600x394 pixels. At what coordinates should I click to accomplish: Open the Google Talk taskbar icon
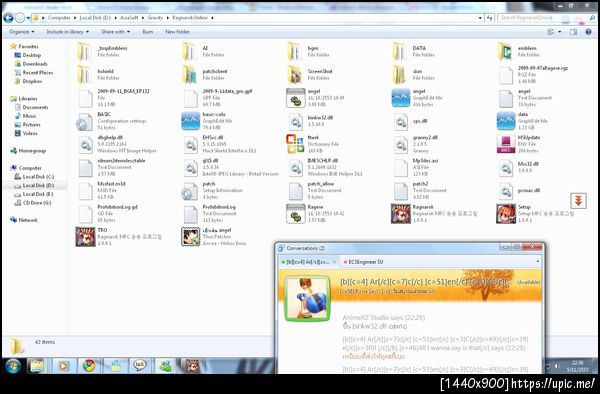point(140,366)
